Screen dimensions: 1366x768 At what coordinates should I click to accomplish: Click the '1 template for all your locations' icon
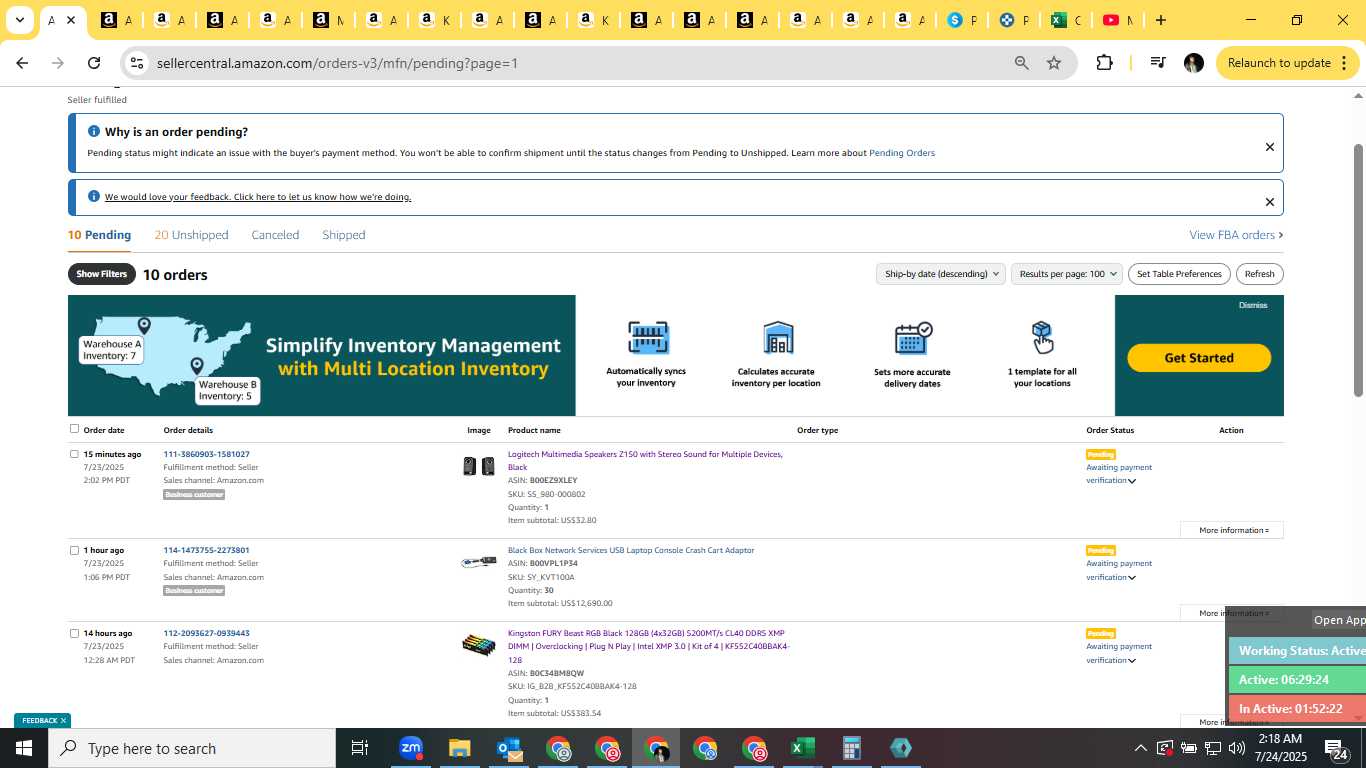(x=1042, y=338)
